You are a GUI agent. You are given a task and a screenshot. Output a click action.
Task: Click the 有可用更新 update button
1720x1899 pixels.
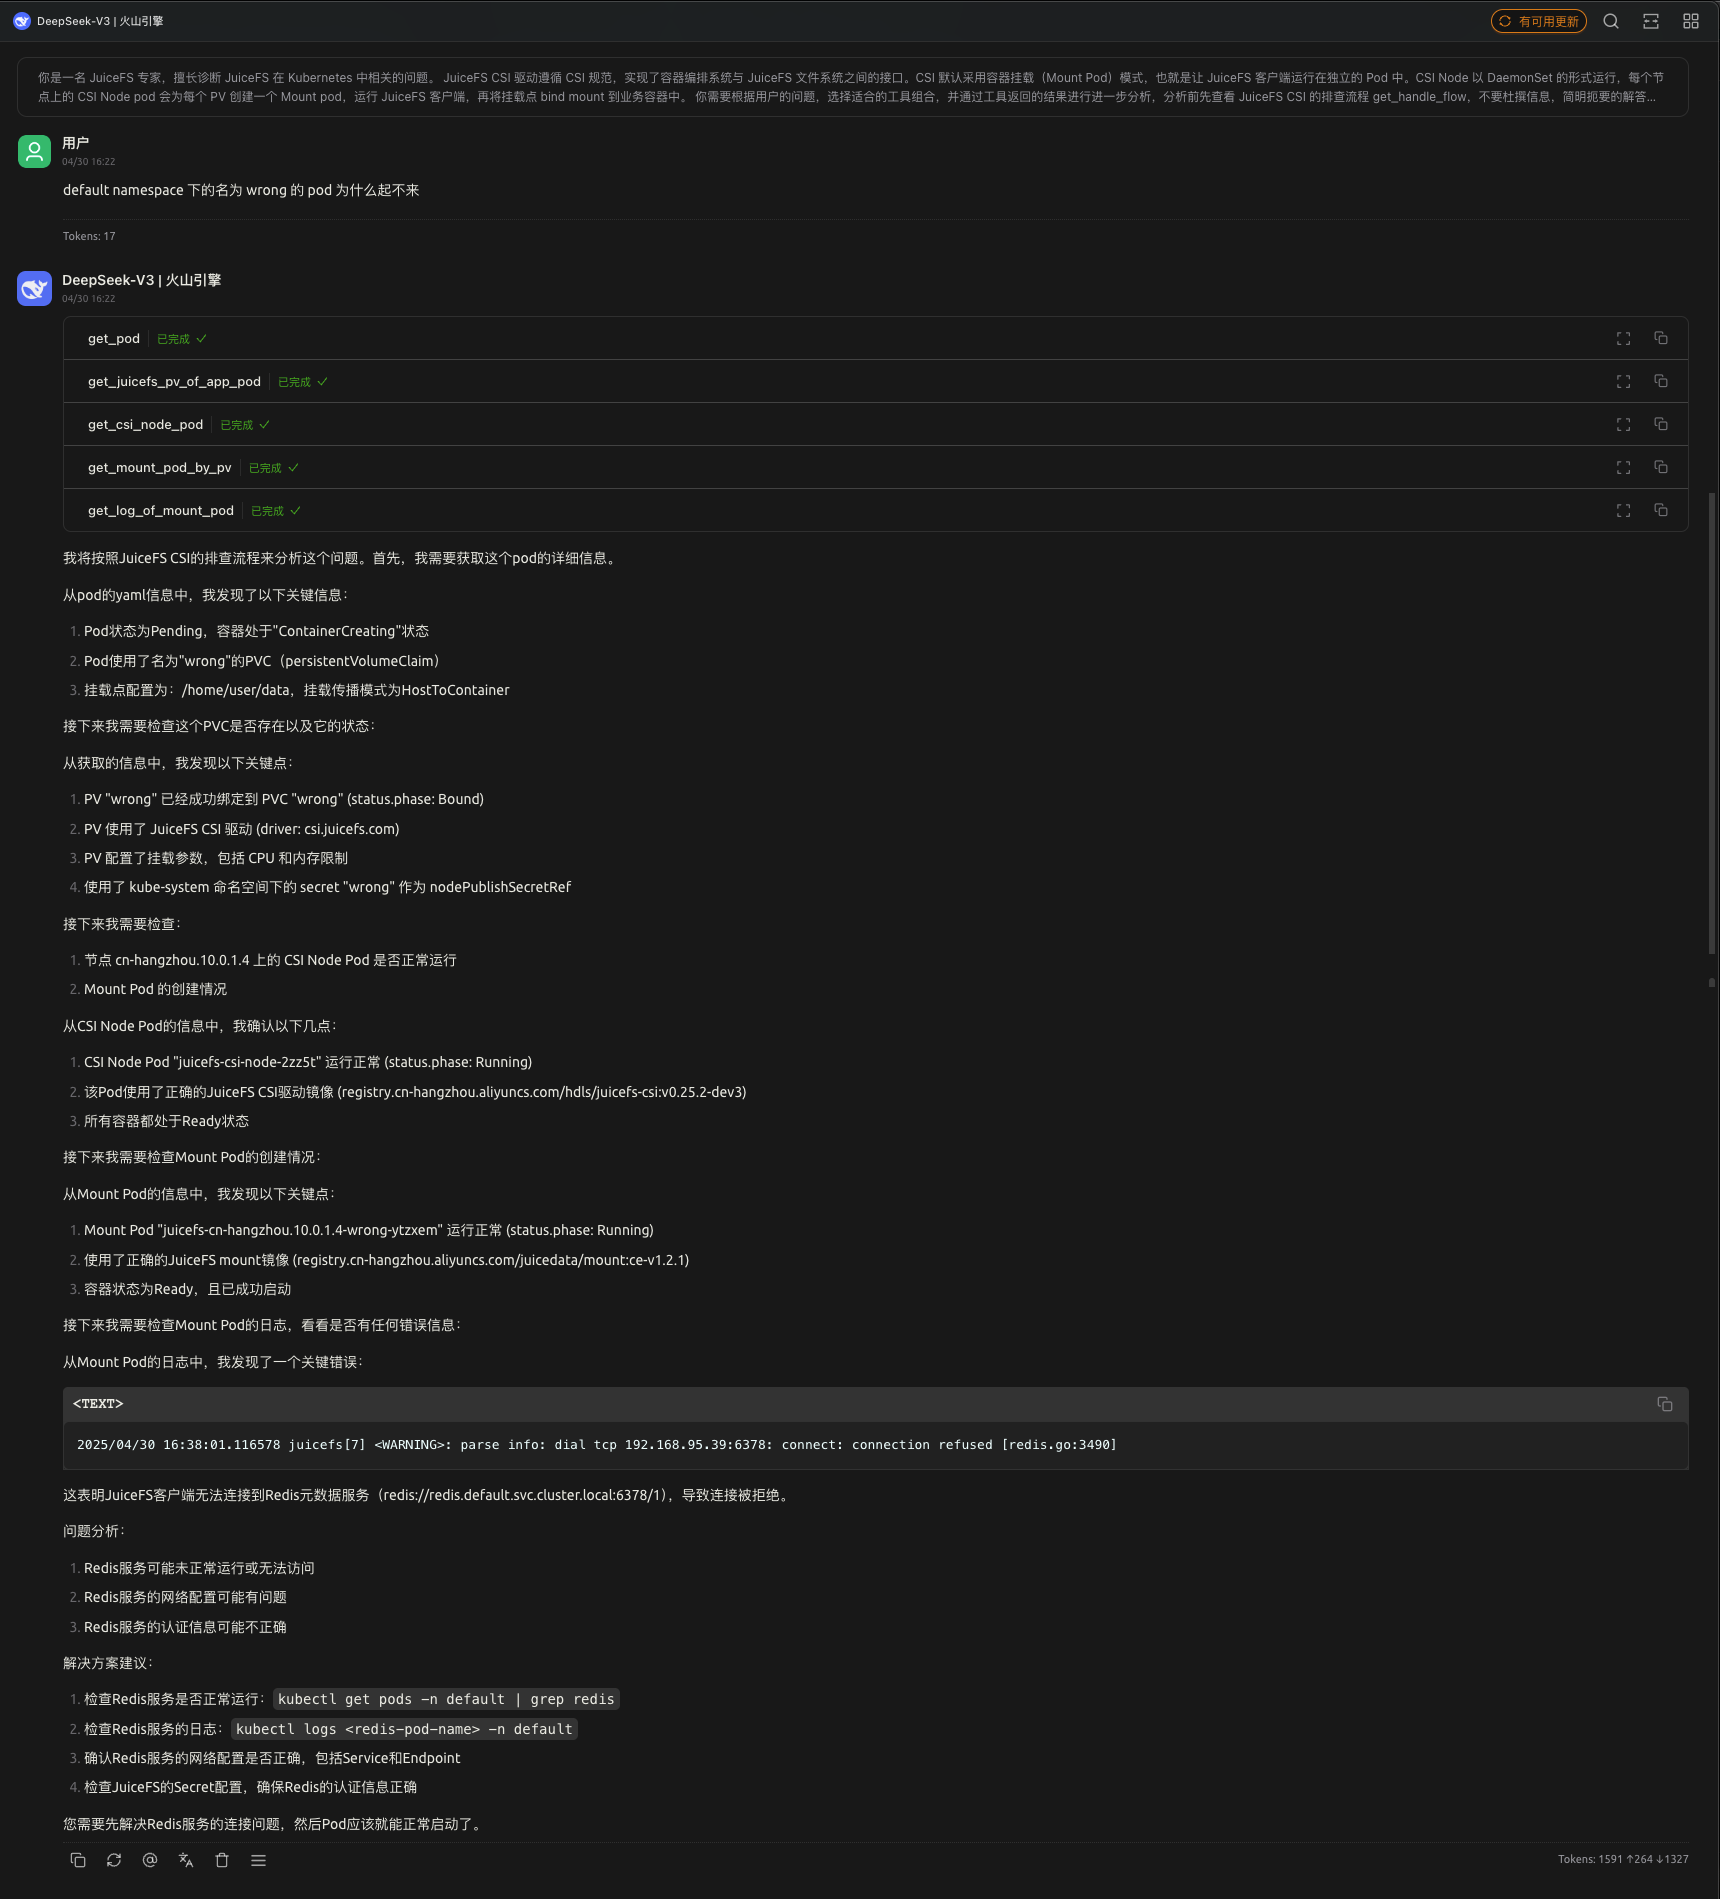1538,20
